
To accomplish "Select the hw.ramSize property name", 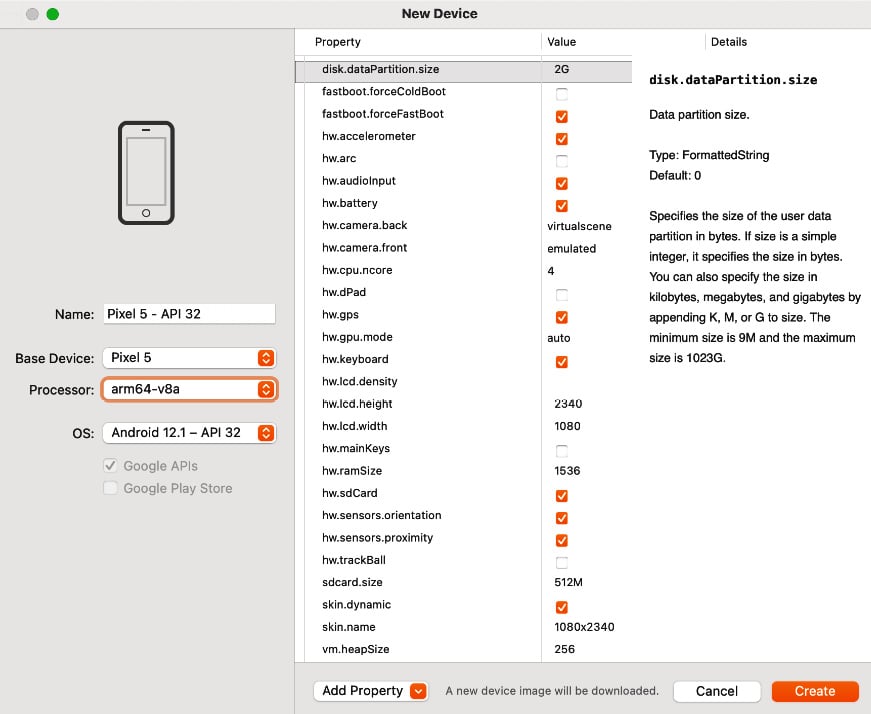I will (x=352, y=471).
